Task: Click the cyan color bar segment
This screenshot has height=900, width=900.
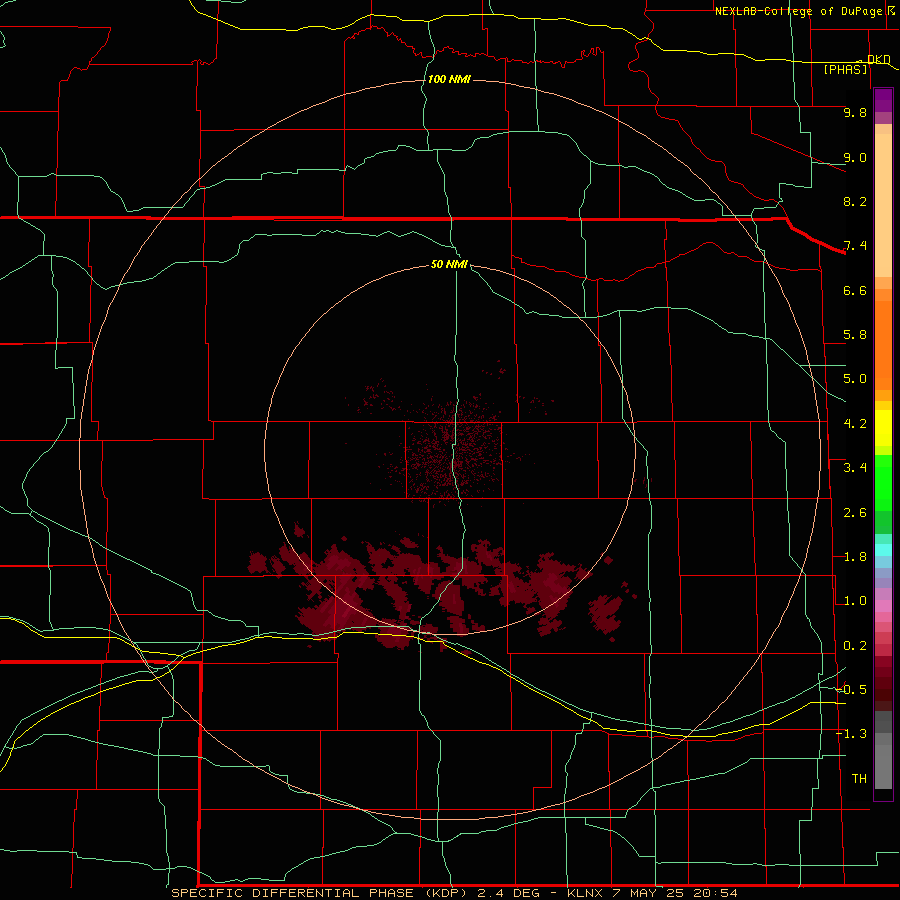Action: [883, 550]
